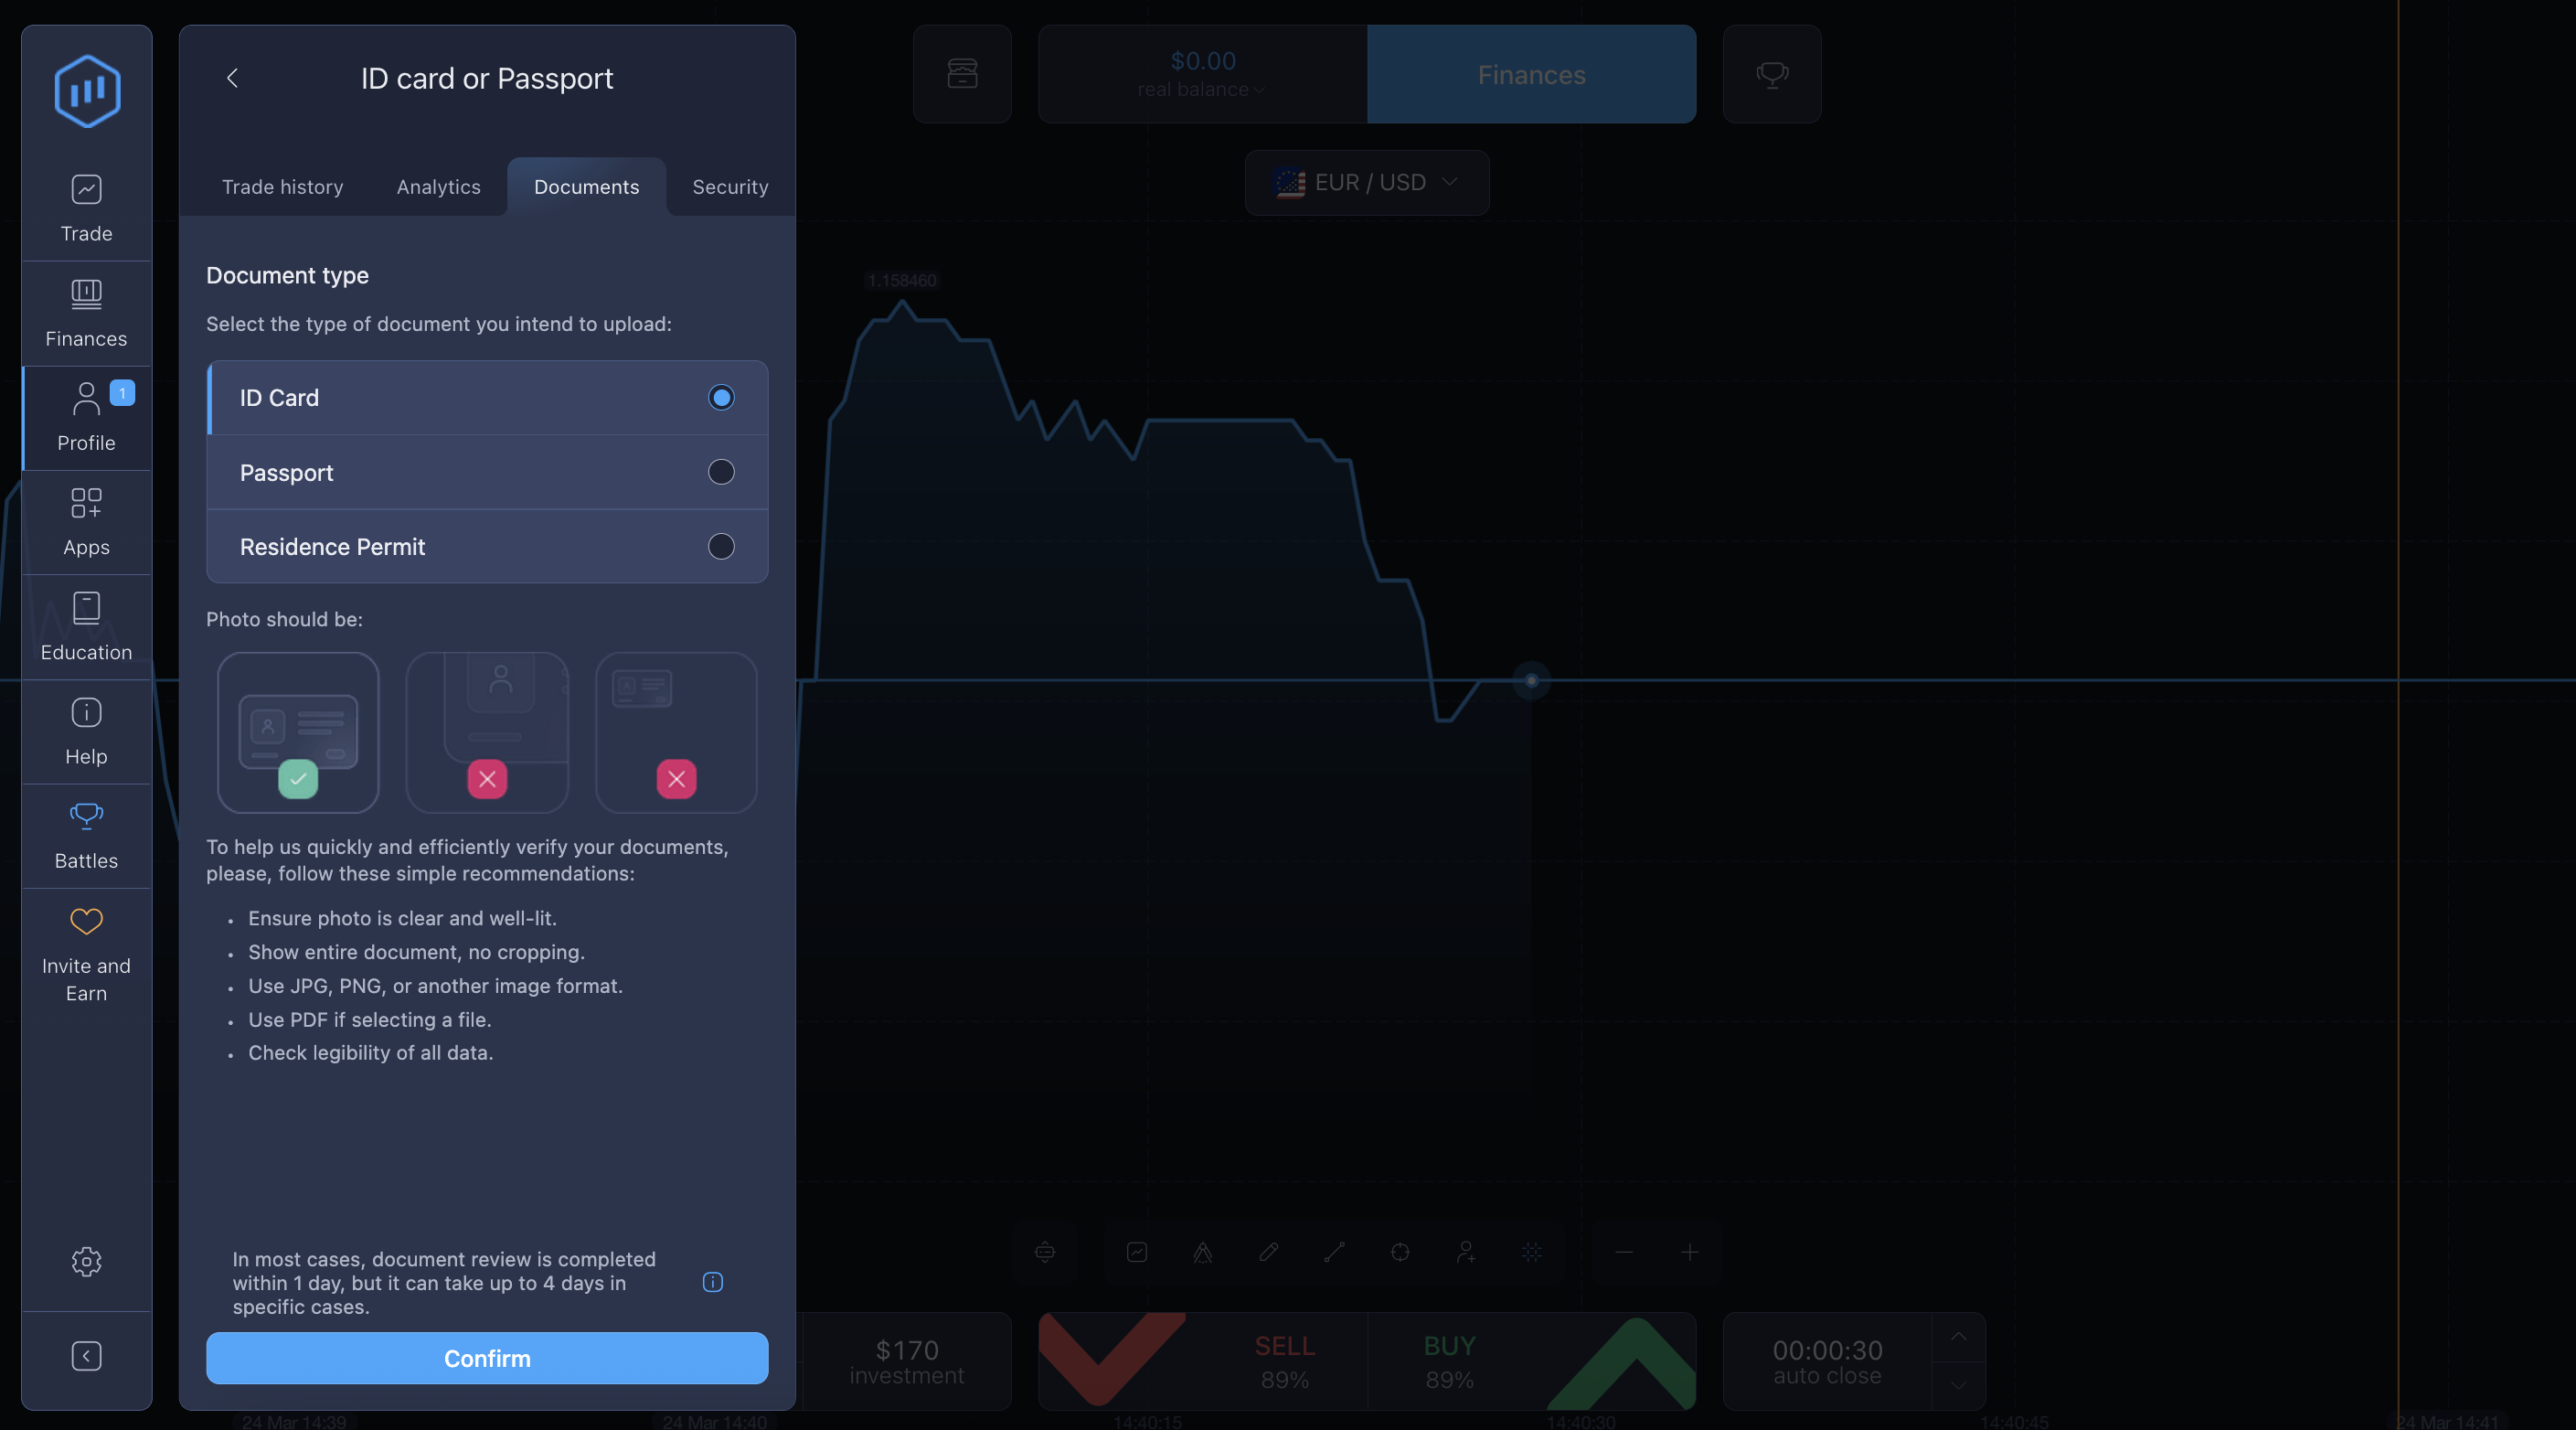Select the chart type icon in toolbar
Screen dimensions: 2576x1430
click(x=1136, y=1252)
